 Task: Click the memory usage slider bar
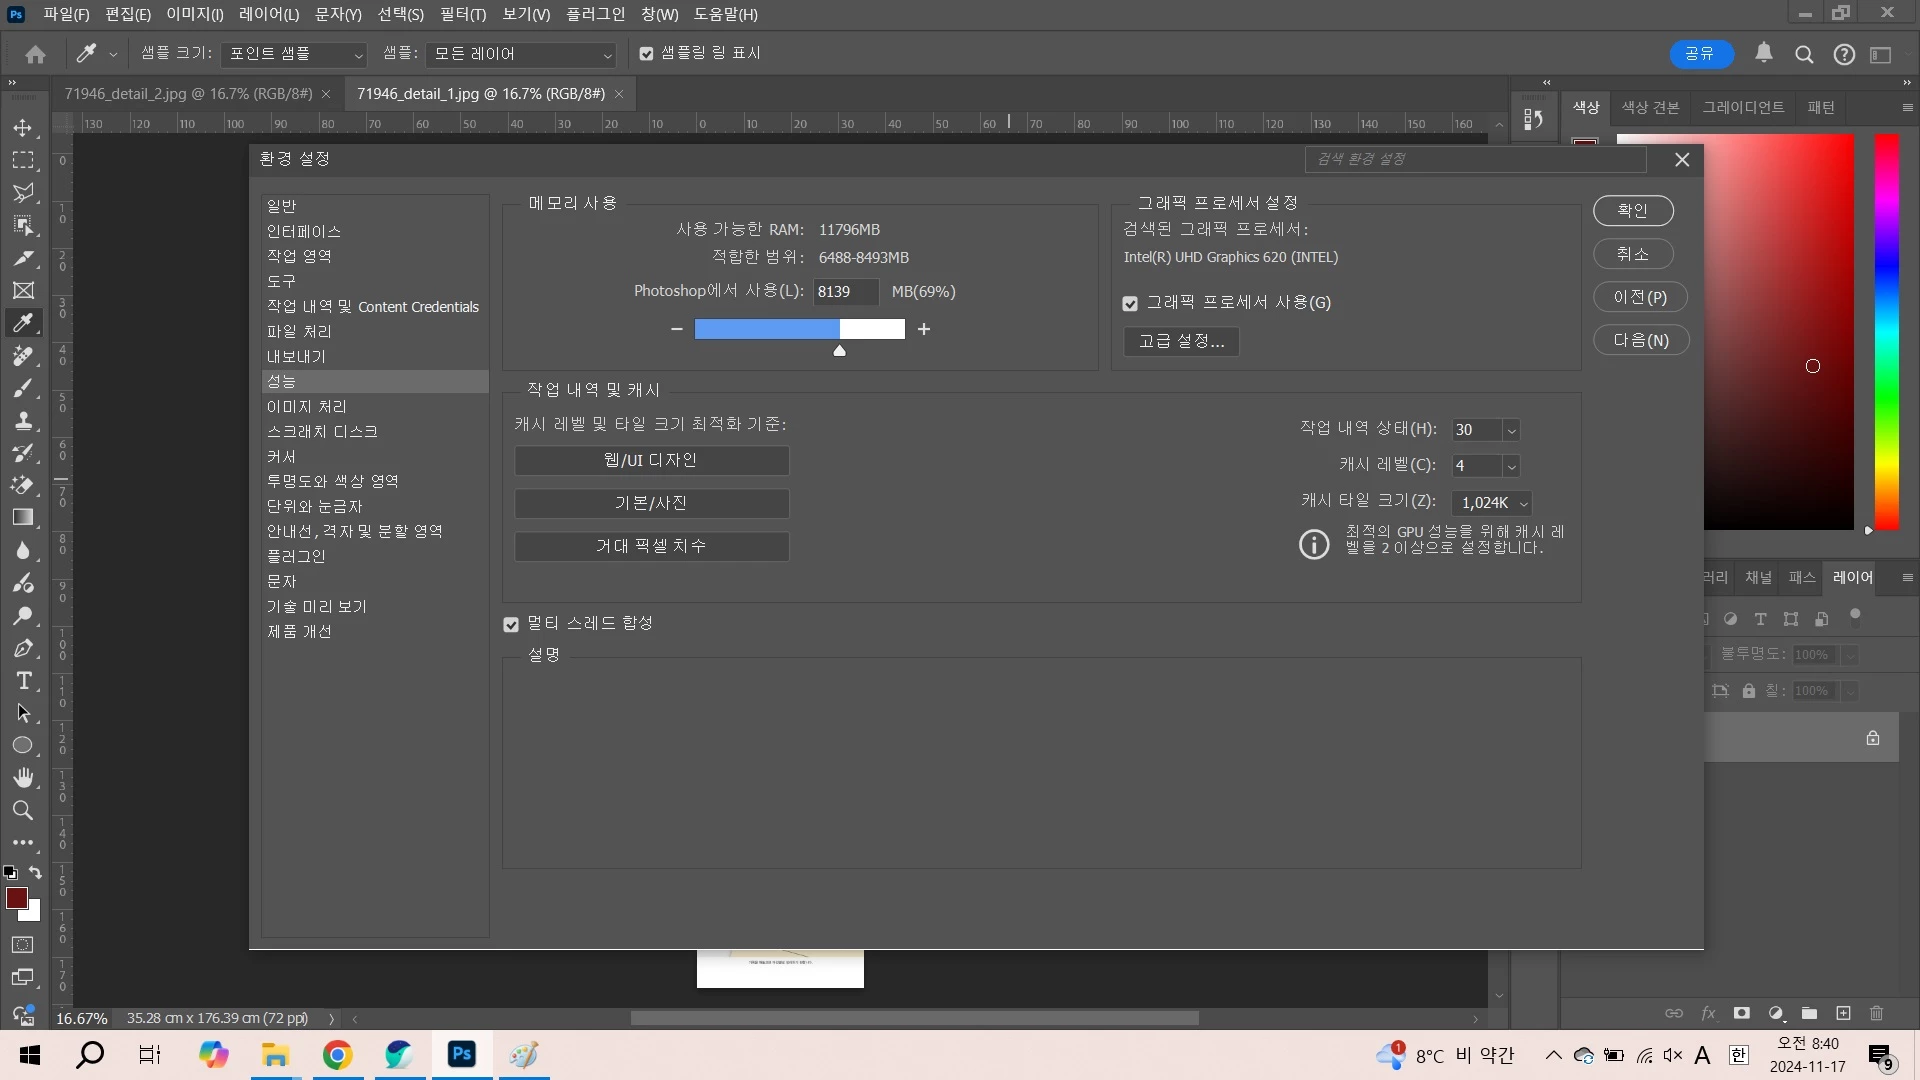coord(799,329)
